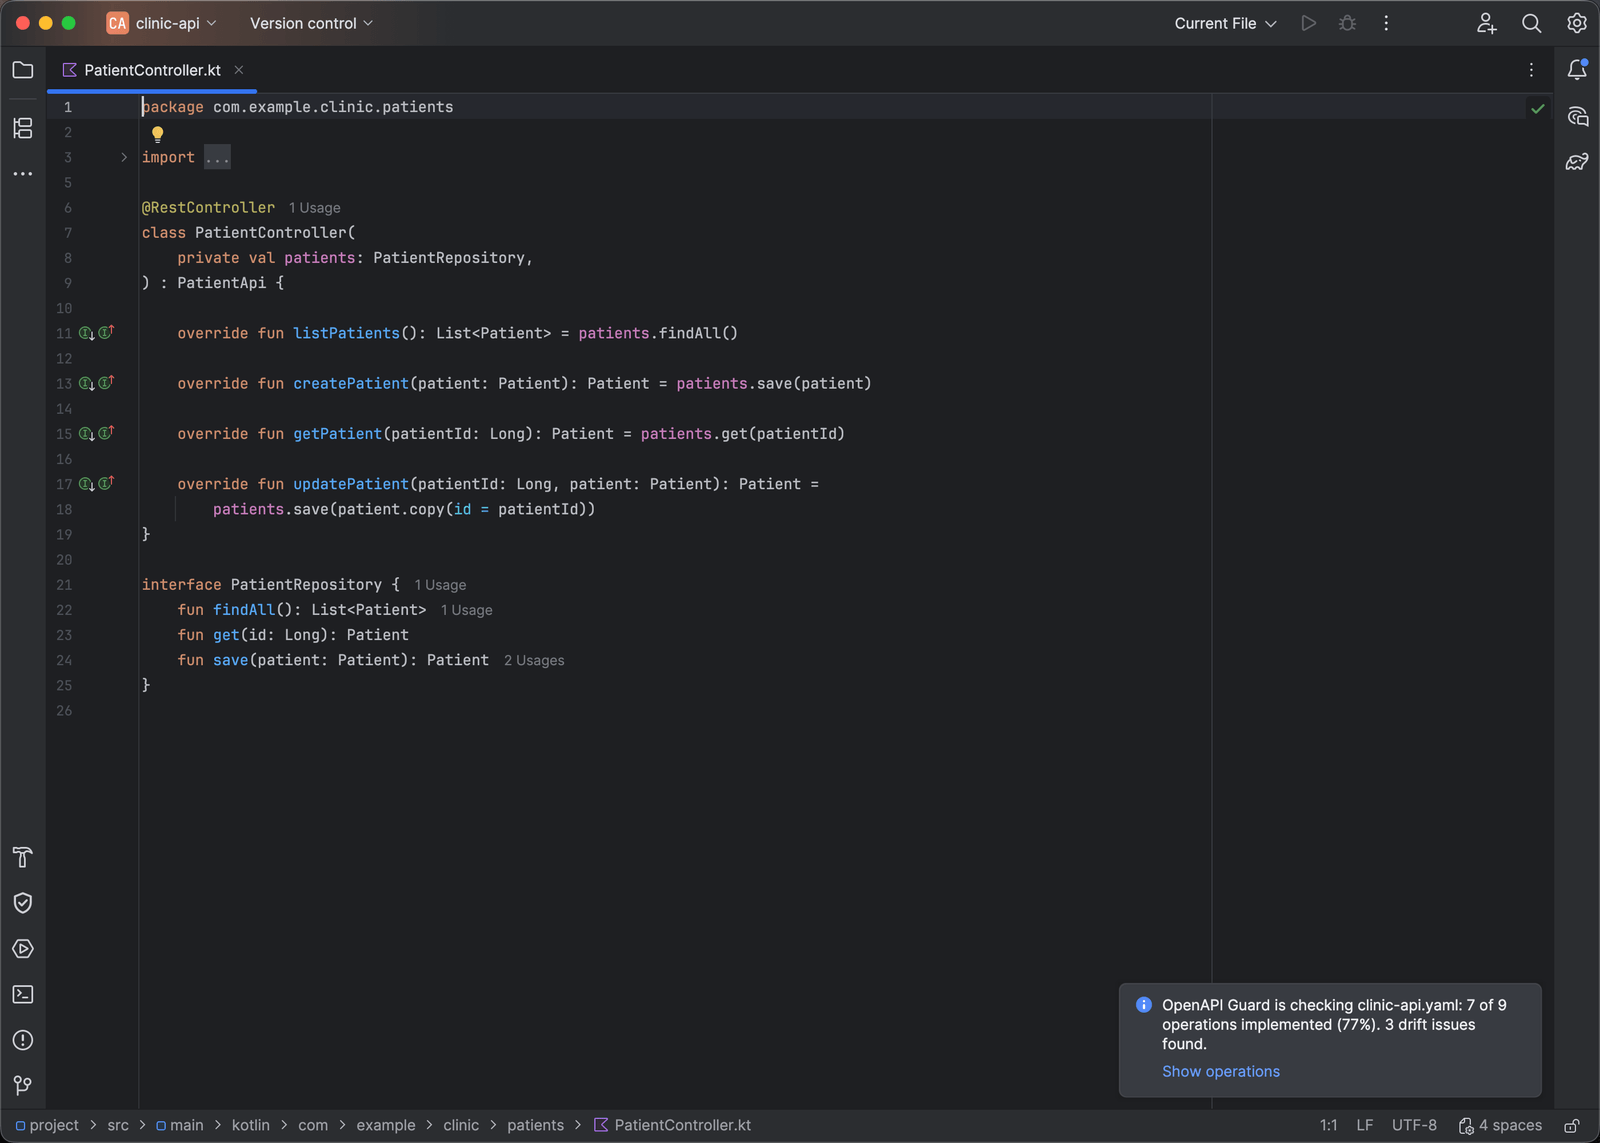
Task: Open IDE settings gear
Action: [1577, 23]
